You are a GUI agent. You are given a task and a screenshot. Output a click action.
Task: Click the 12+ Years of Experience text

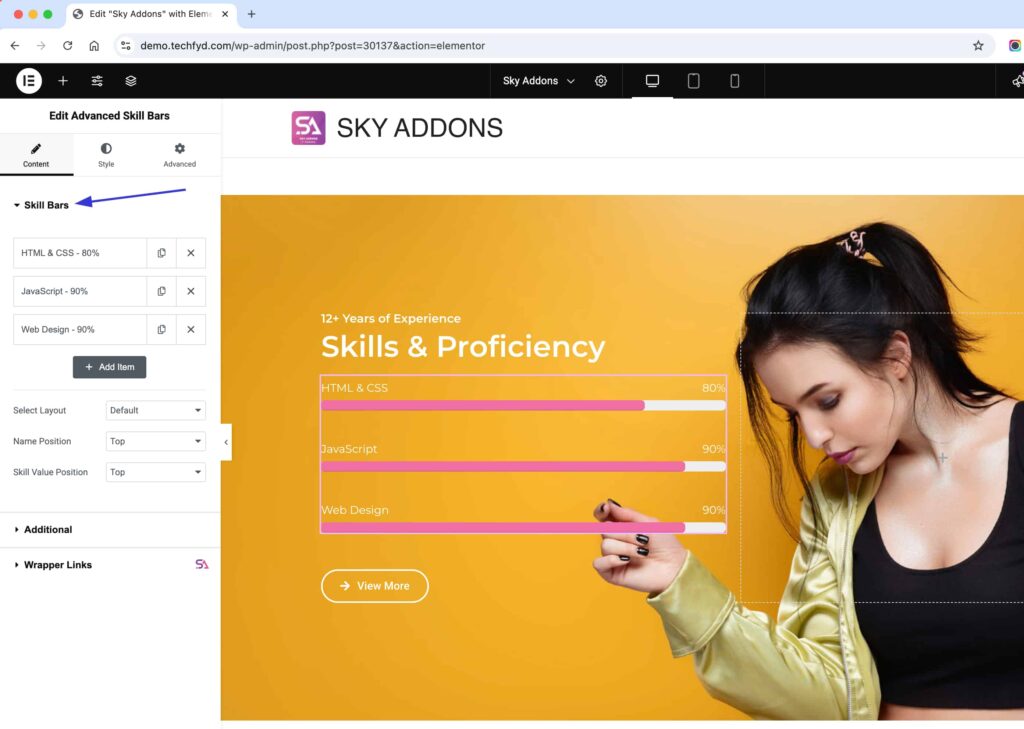pos(391,319)
